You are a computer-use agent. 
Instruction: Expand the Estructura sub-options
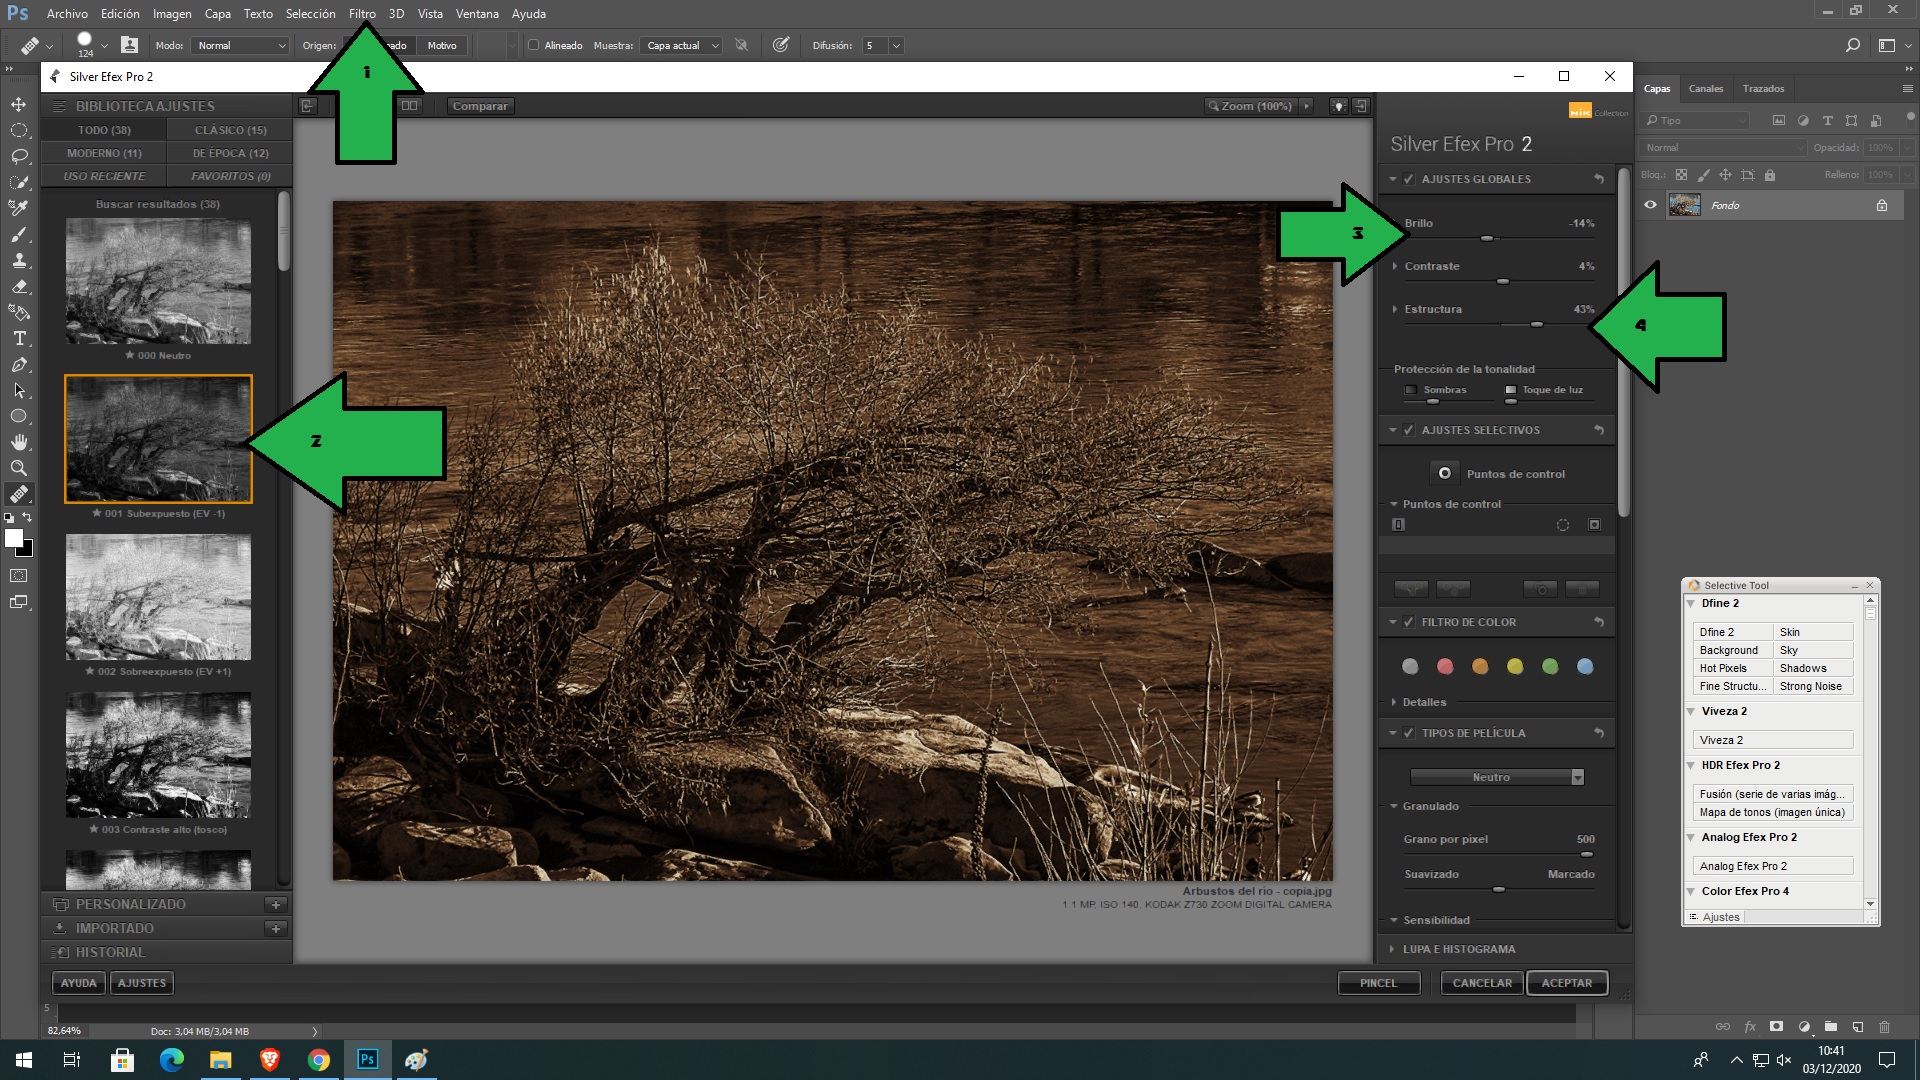pos(1395,309)
